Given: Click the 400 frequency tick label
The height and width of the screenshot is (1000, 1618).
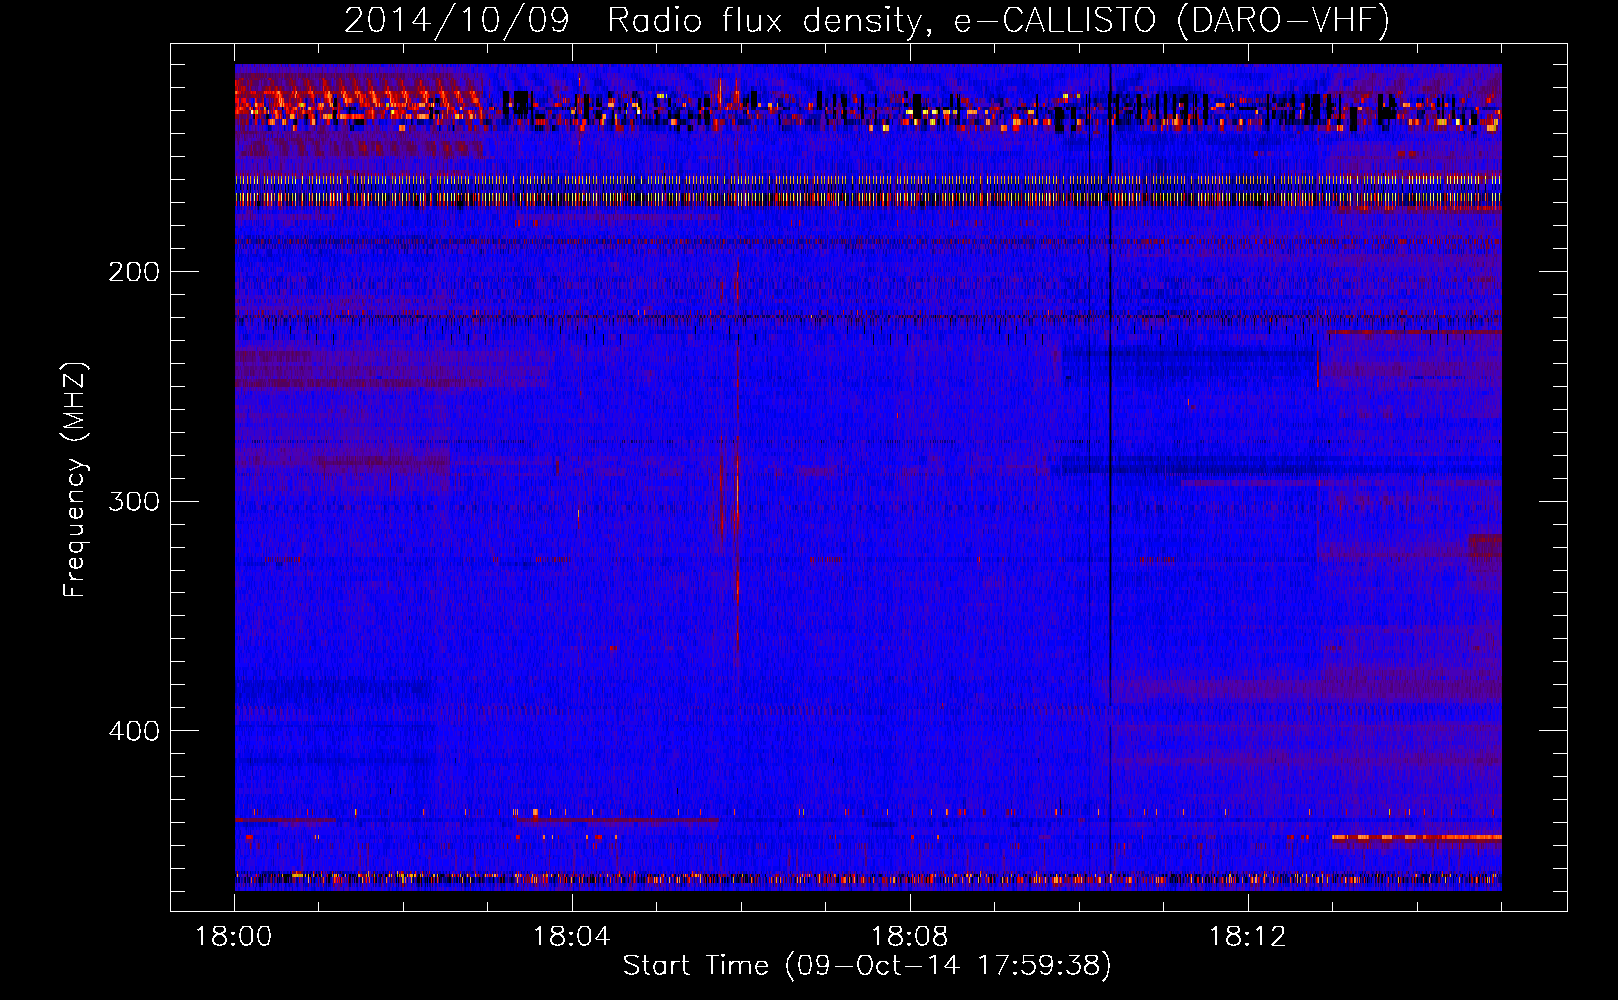Looking at the screenshot, I should coord(134,731).
